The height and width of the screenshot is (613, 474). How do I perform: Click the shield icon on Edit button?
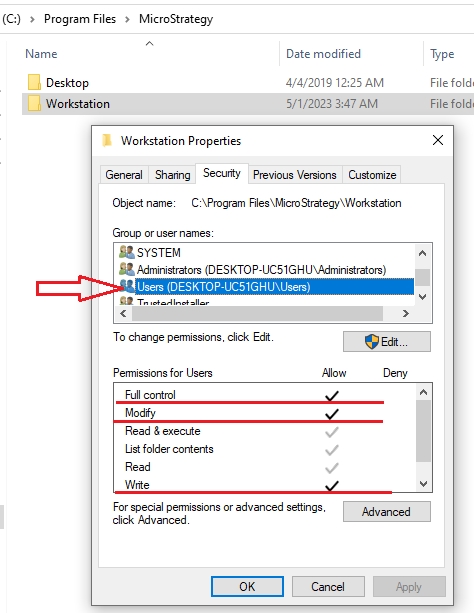point(372,341)
